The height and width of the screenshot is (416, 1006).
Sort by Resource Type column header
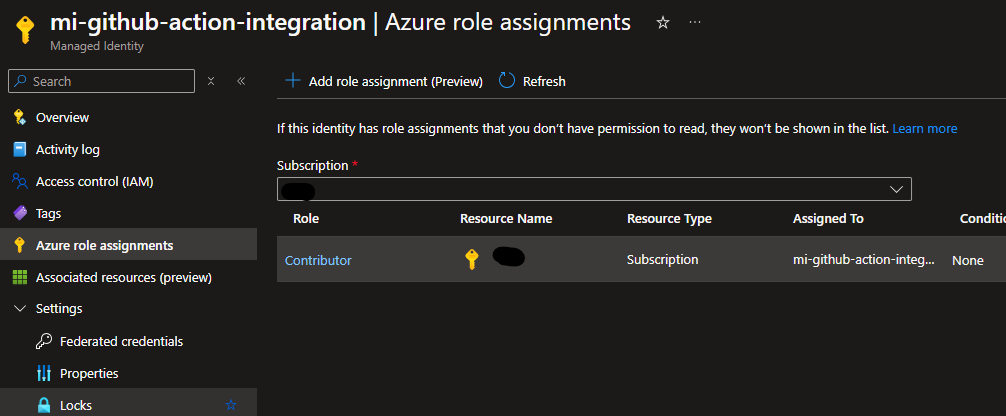click(669, 219)
